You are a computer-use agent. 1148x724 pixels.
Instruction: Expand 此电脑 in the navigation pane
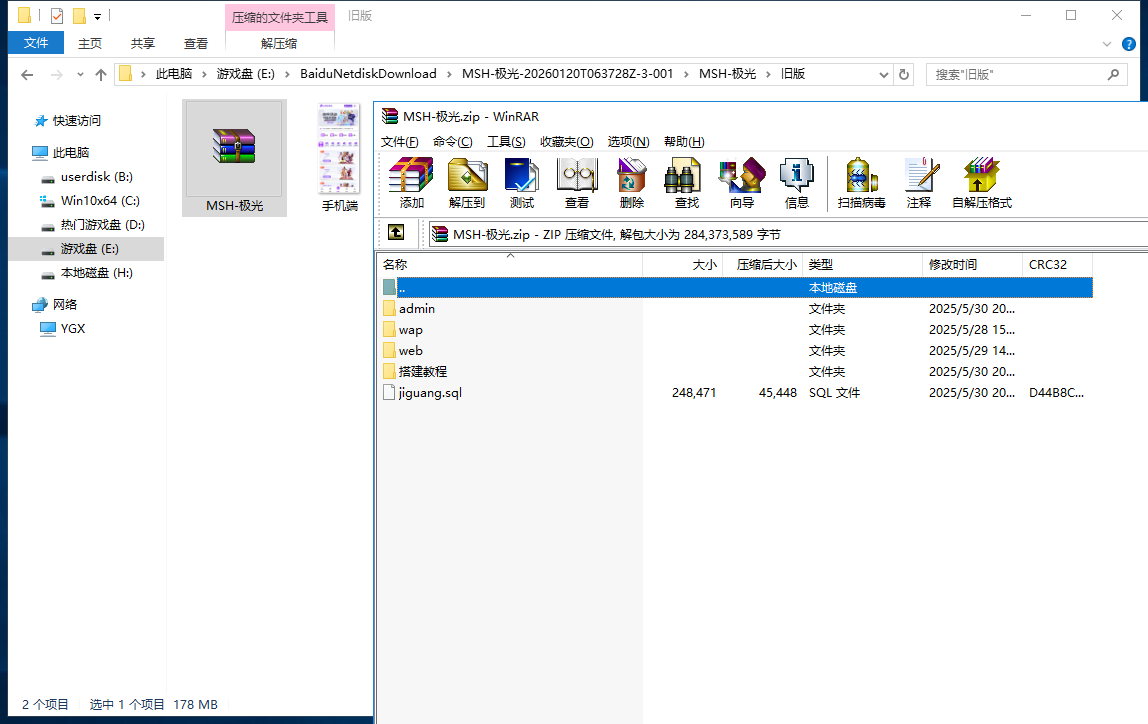coord(23,152)
